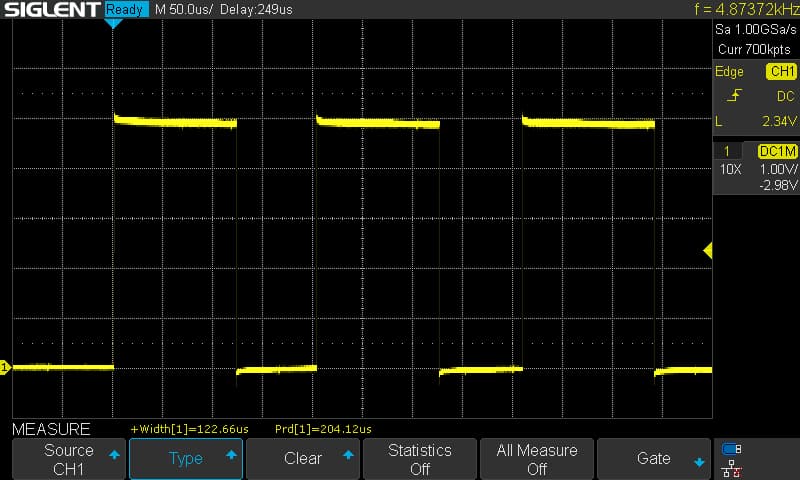Click the SIGLENT logo
The width and height of the screenshot is (800, 480).
click(53, 9)
